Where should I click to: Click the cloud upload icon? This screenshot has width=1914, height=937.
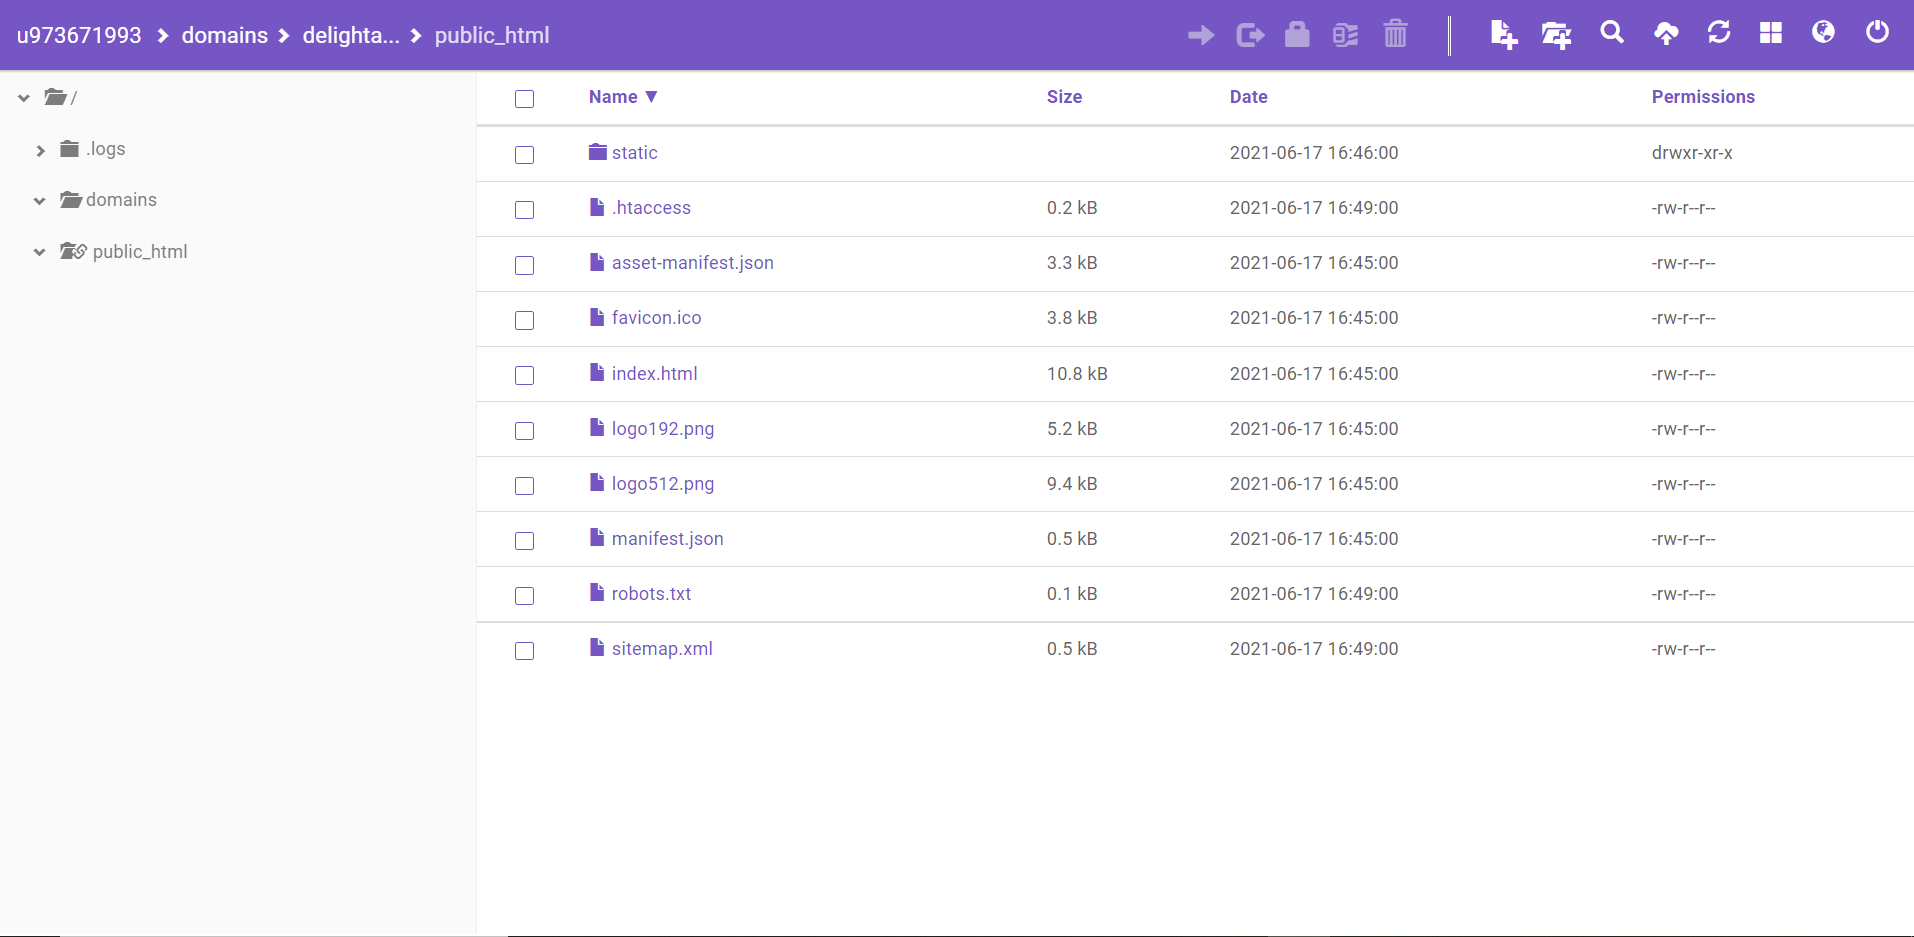click(x=1666, y=34)
